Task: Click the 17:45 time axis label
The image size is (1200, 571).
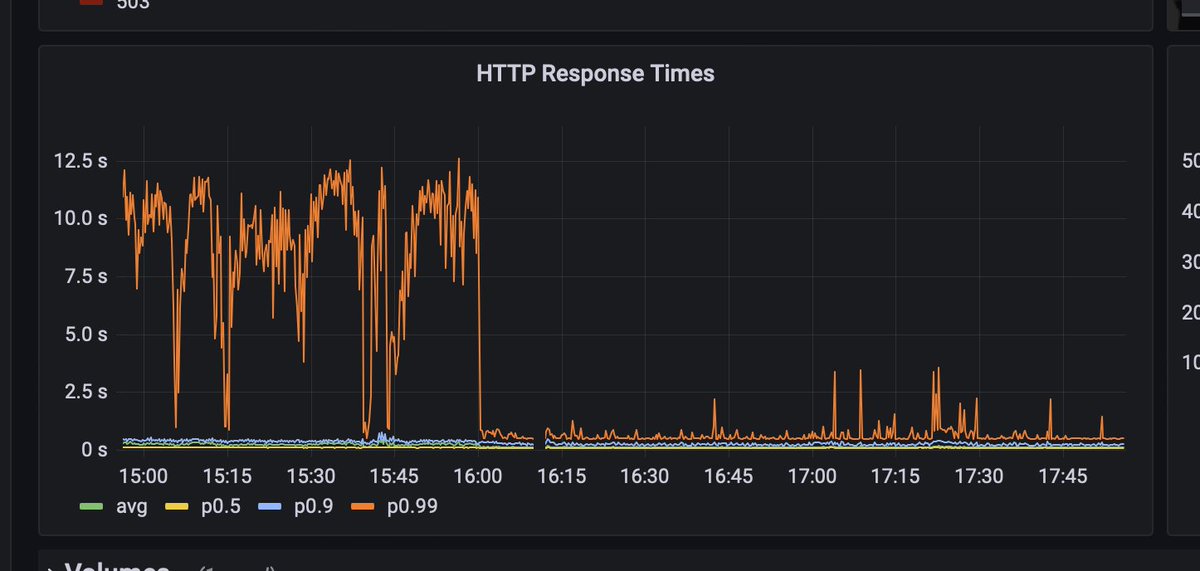Action: (1062, 477)
